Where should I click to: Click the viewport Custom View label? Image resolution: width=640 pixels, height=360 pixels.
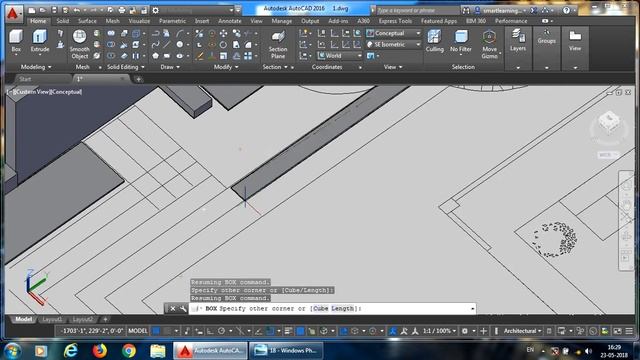coord(31,92)
